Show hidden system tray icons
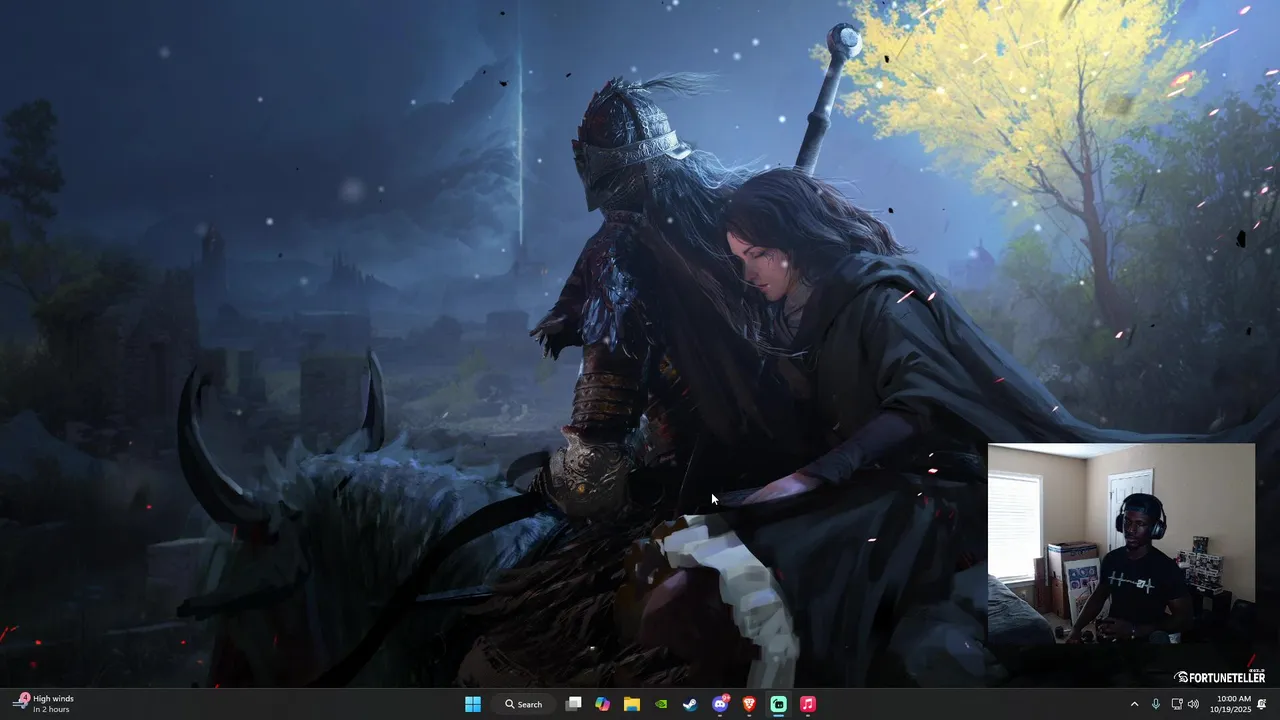Viewport: 1280px width, 720px height. [x=1134, y=704]
